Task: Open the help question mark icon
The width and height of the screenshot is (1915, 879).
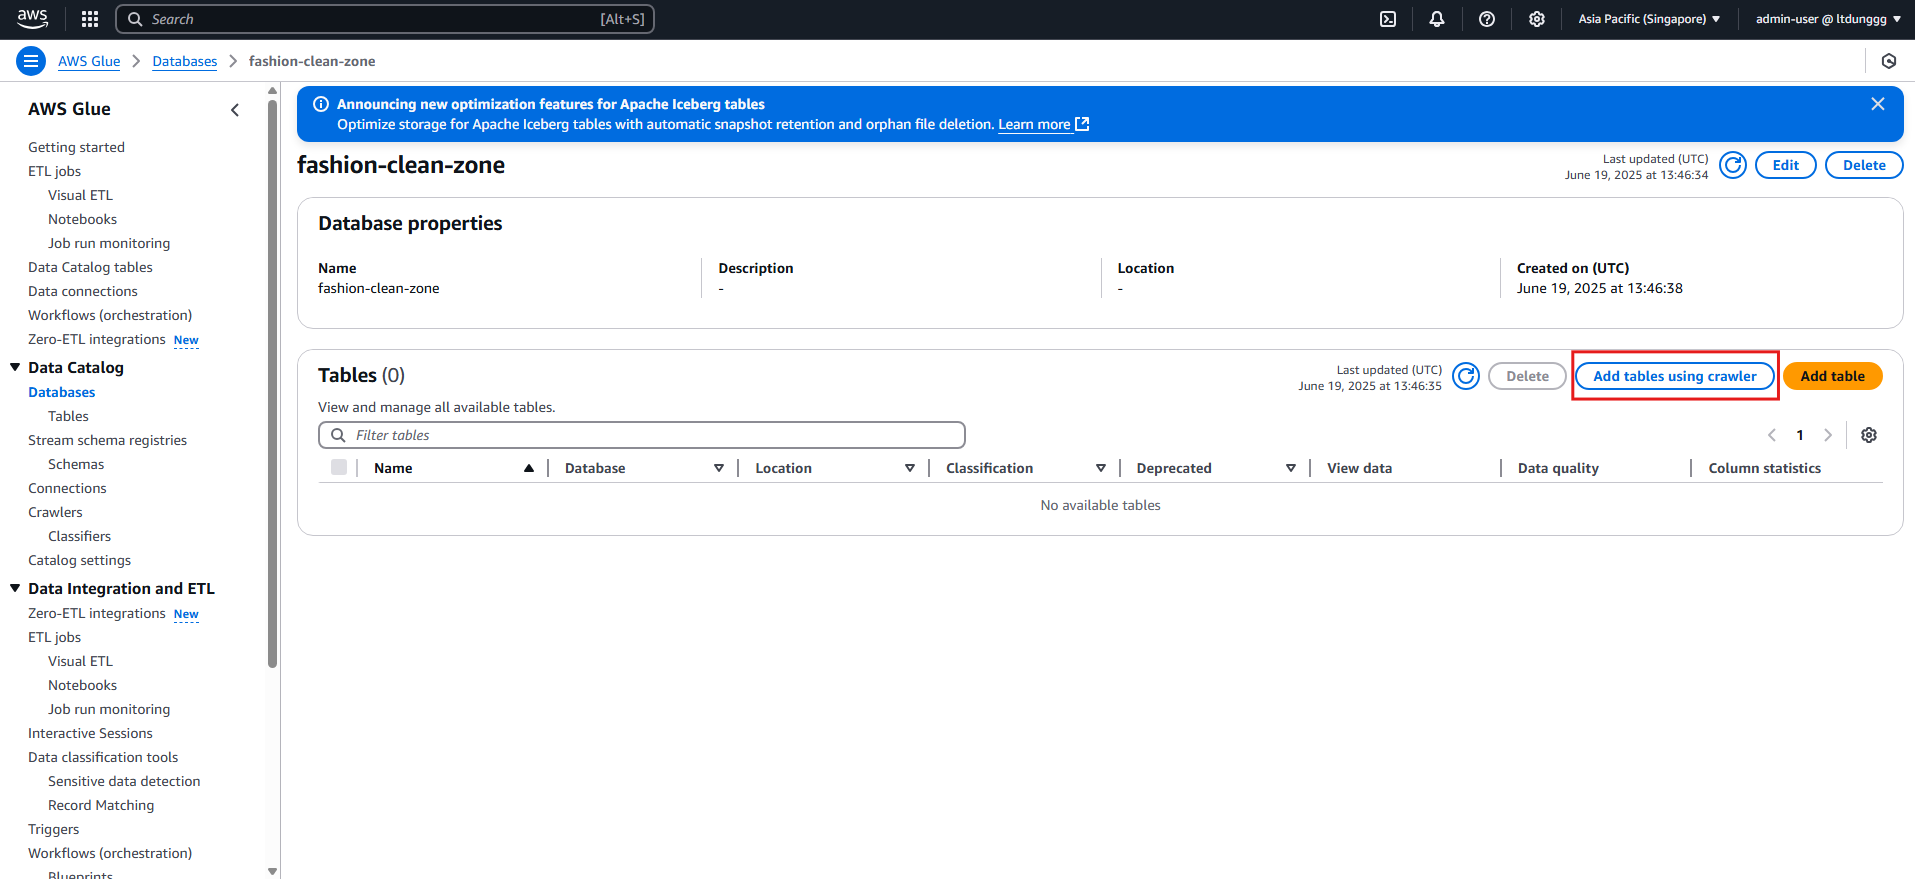Action: 1487,19
